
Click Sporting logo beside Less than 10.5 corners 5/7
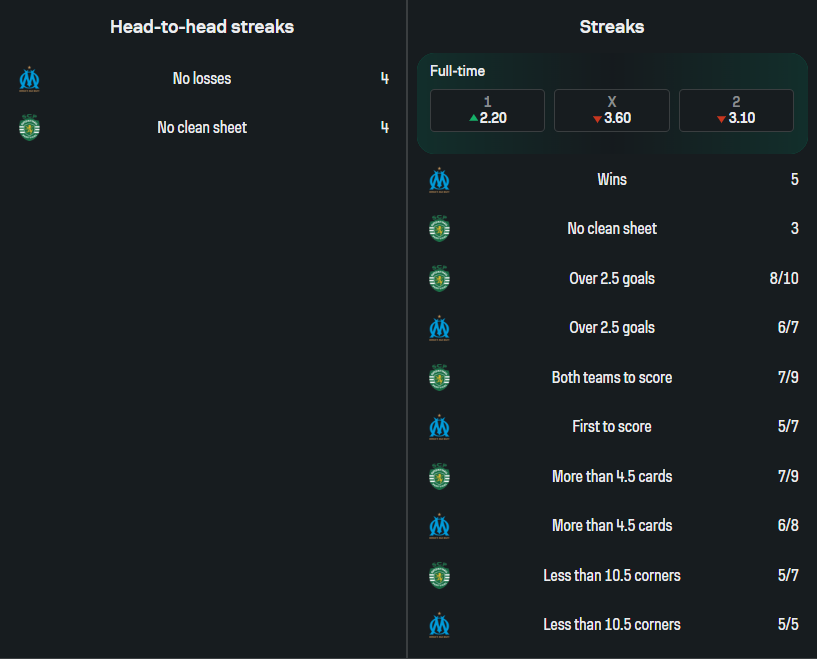click(x=439, y=576)
